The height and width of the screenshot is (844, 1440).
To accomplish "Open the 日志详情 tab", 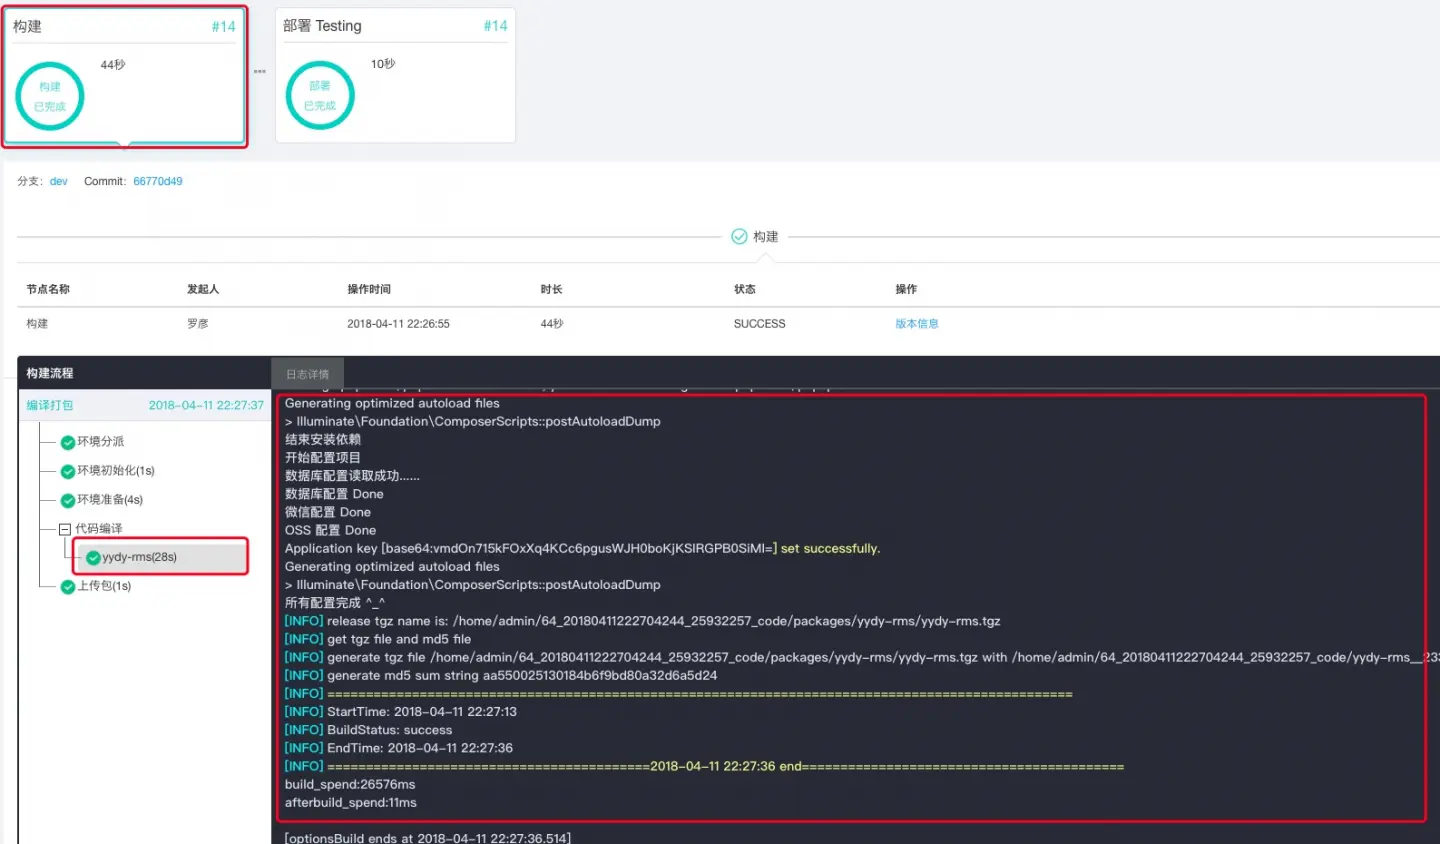I will pos(308,374).
